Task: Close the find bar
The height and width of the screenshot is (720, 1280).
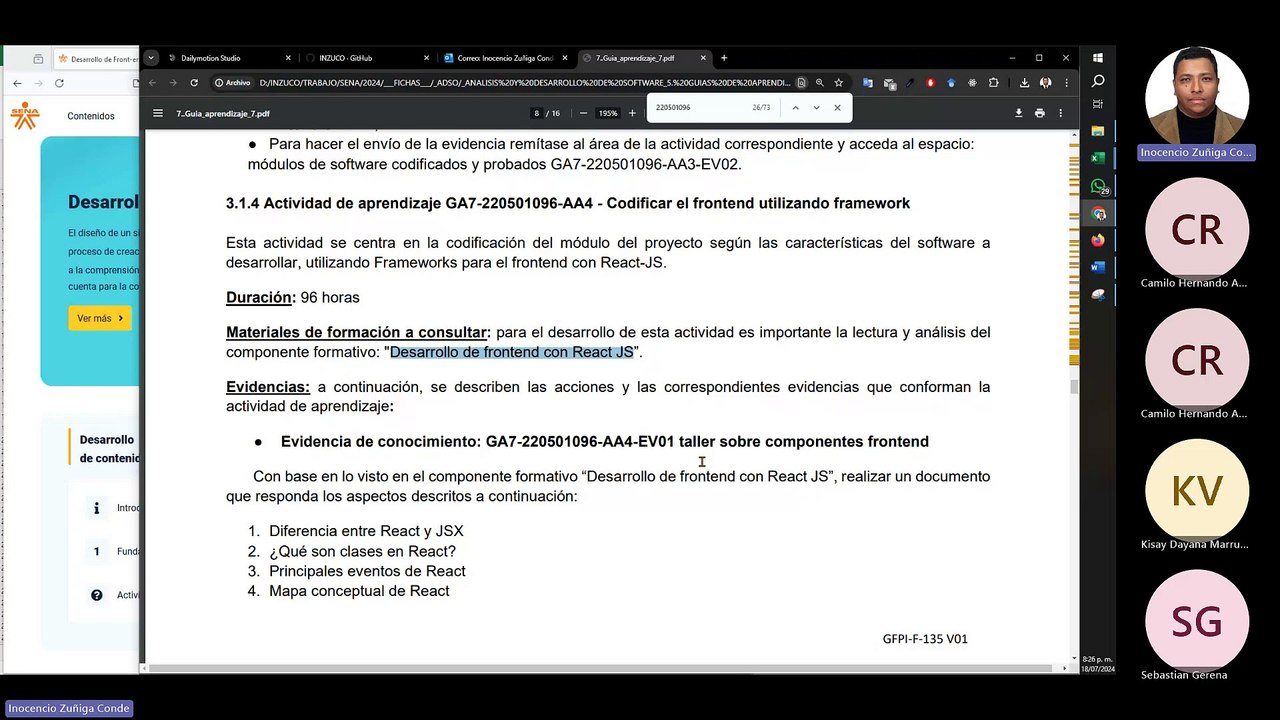Action: tap(837, 107)
